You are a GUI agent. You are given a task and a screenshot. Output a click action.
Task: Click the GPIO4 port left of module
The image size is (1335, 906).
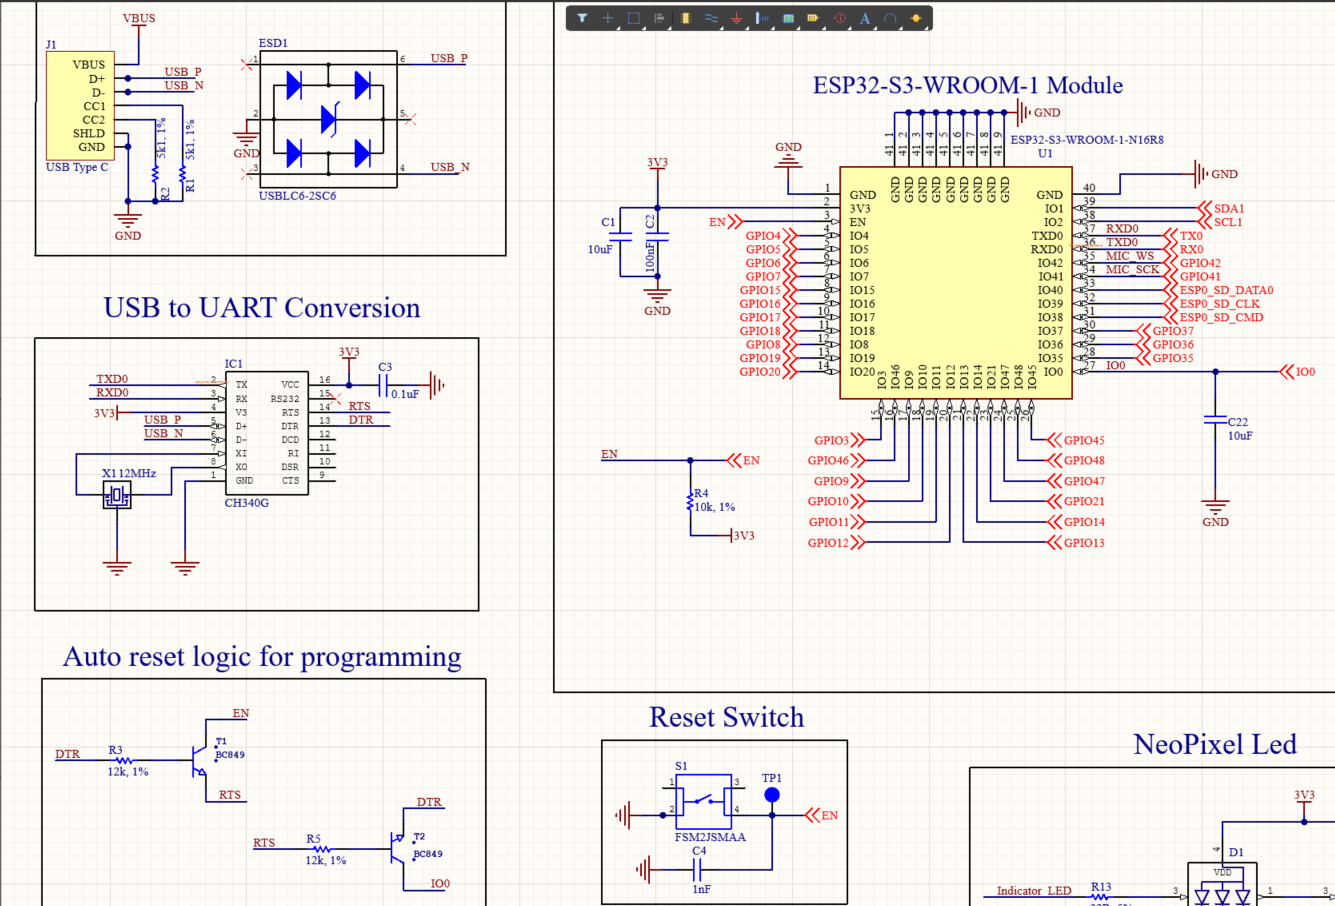(771, 236)
